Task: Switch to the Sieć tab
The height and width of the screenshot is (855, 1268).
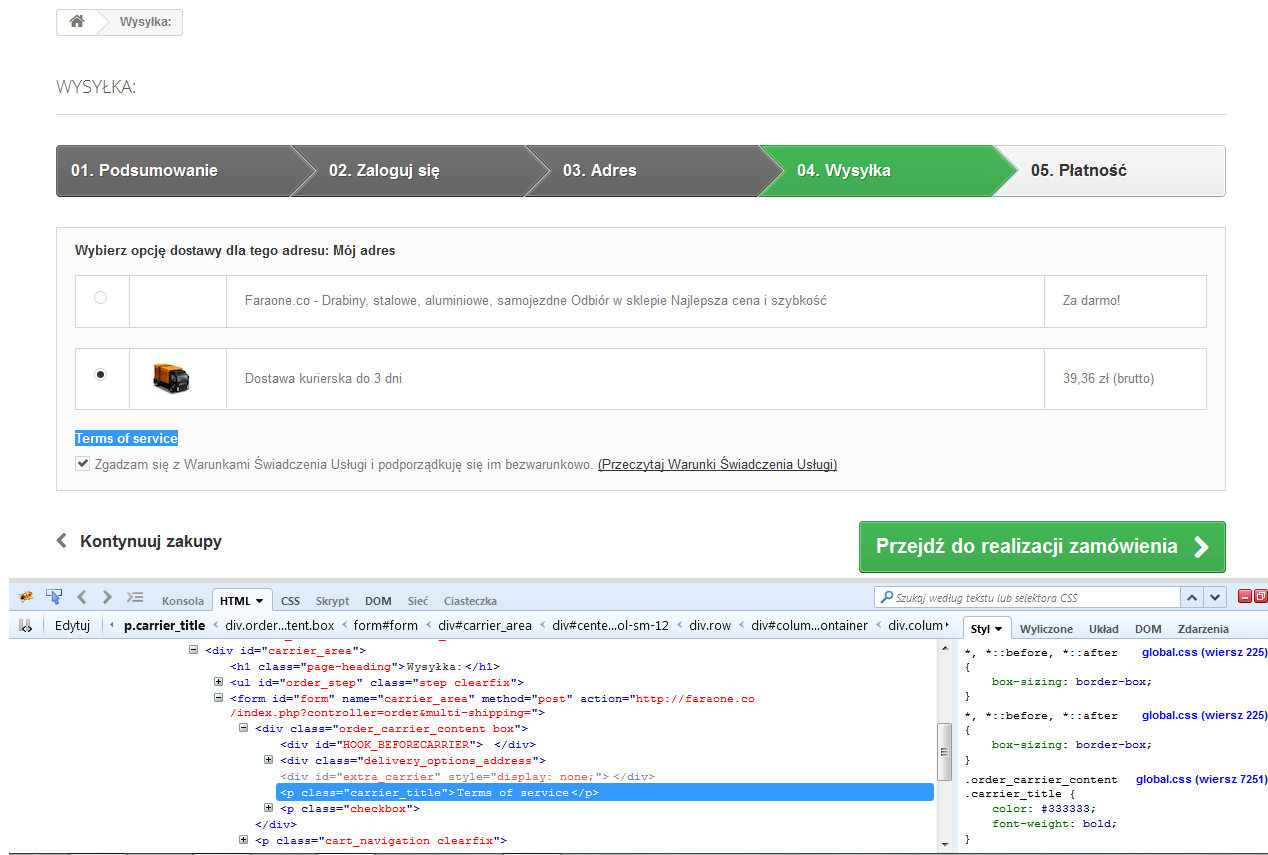Action: pyautogui.click(x=418, y=601)
